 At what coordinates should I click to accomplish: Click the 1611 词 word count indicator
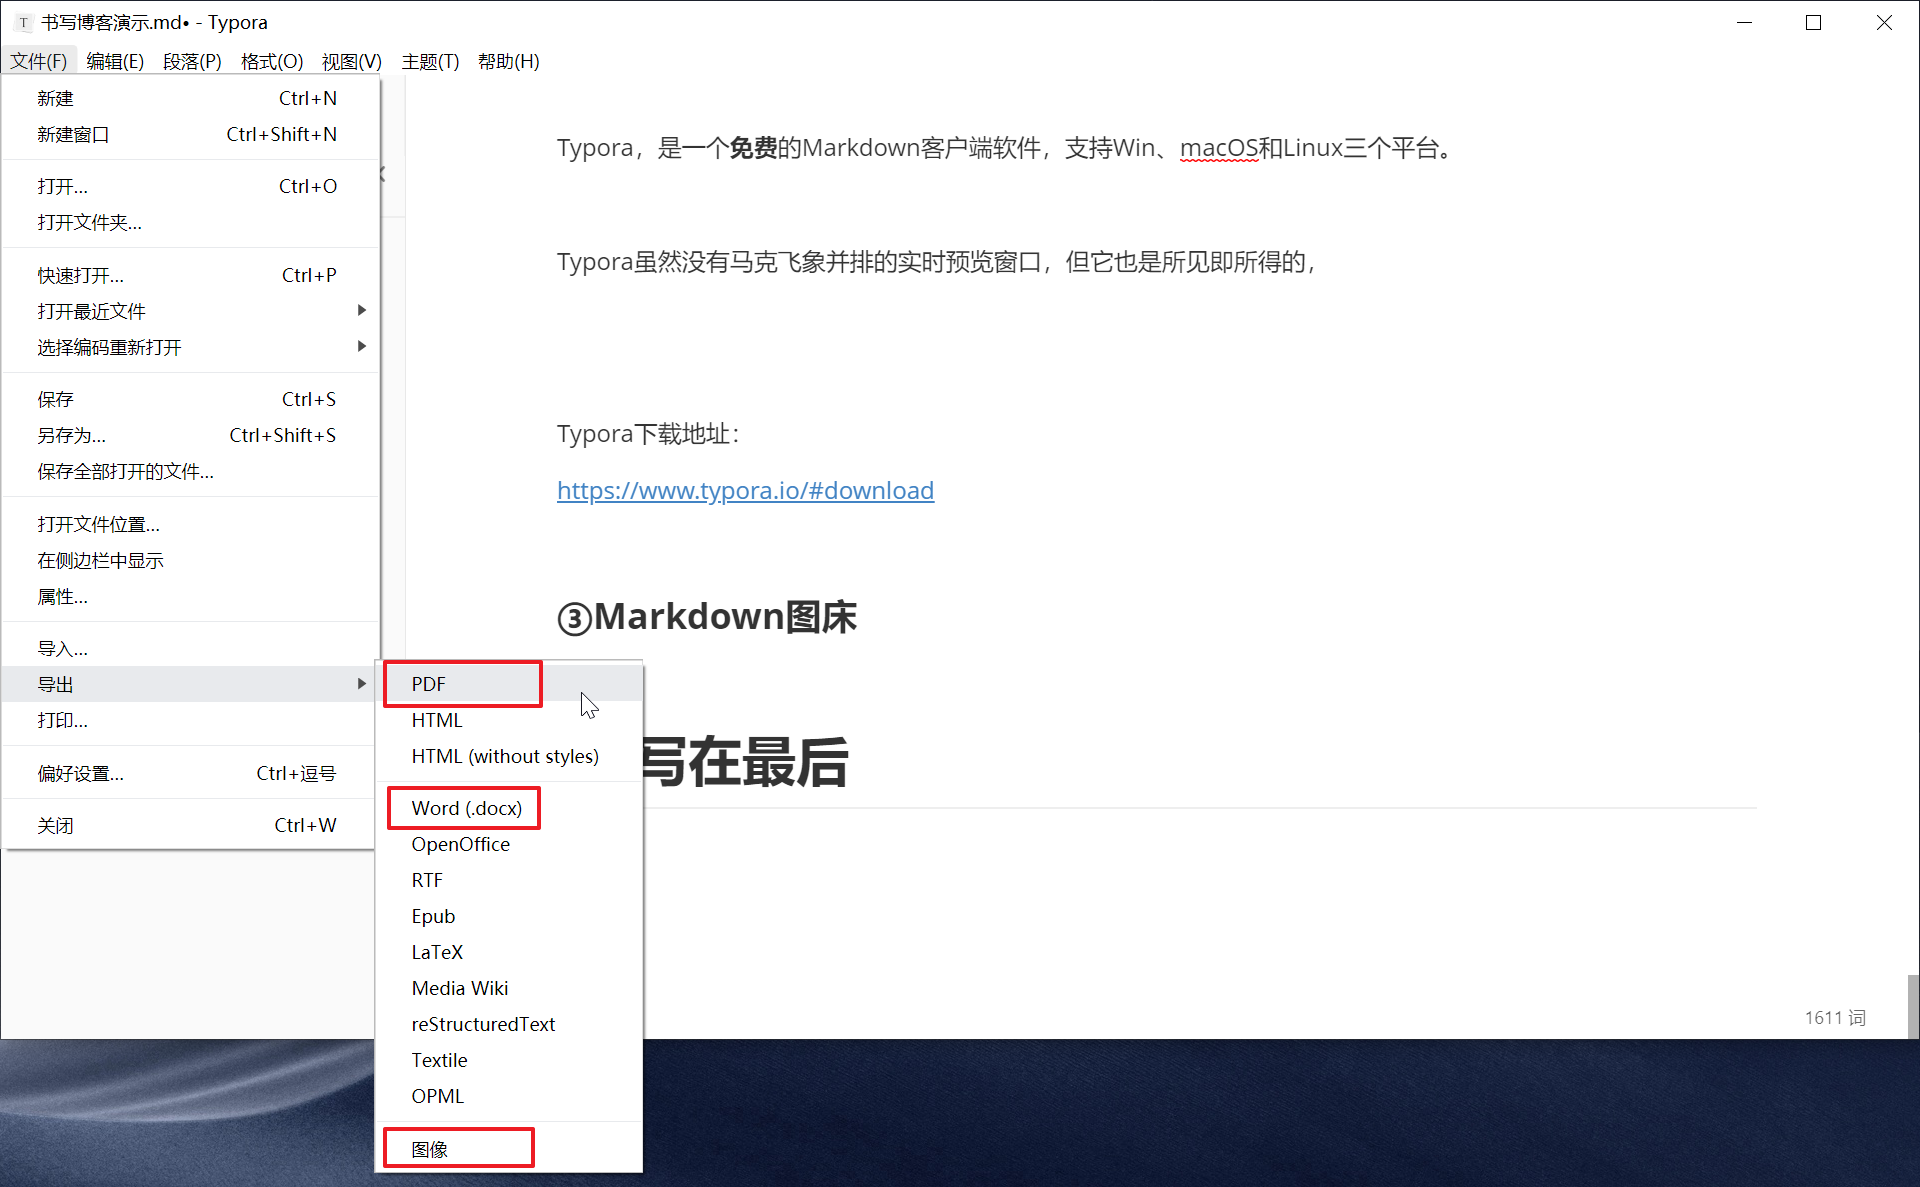[x=1834, y=1017]
